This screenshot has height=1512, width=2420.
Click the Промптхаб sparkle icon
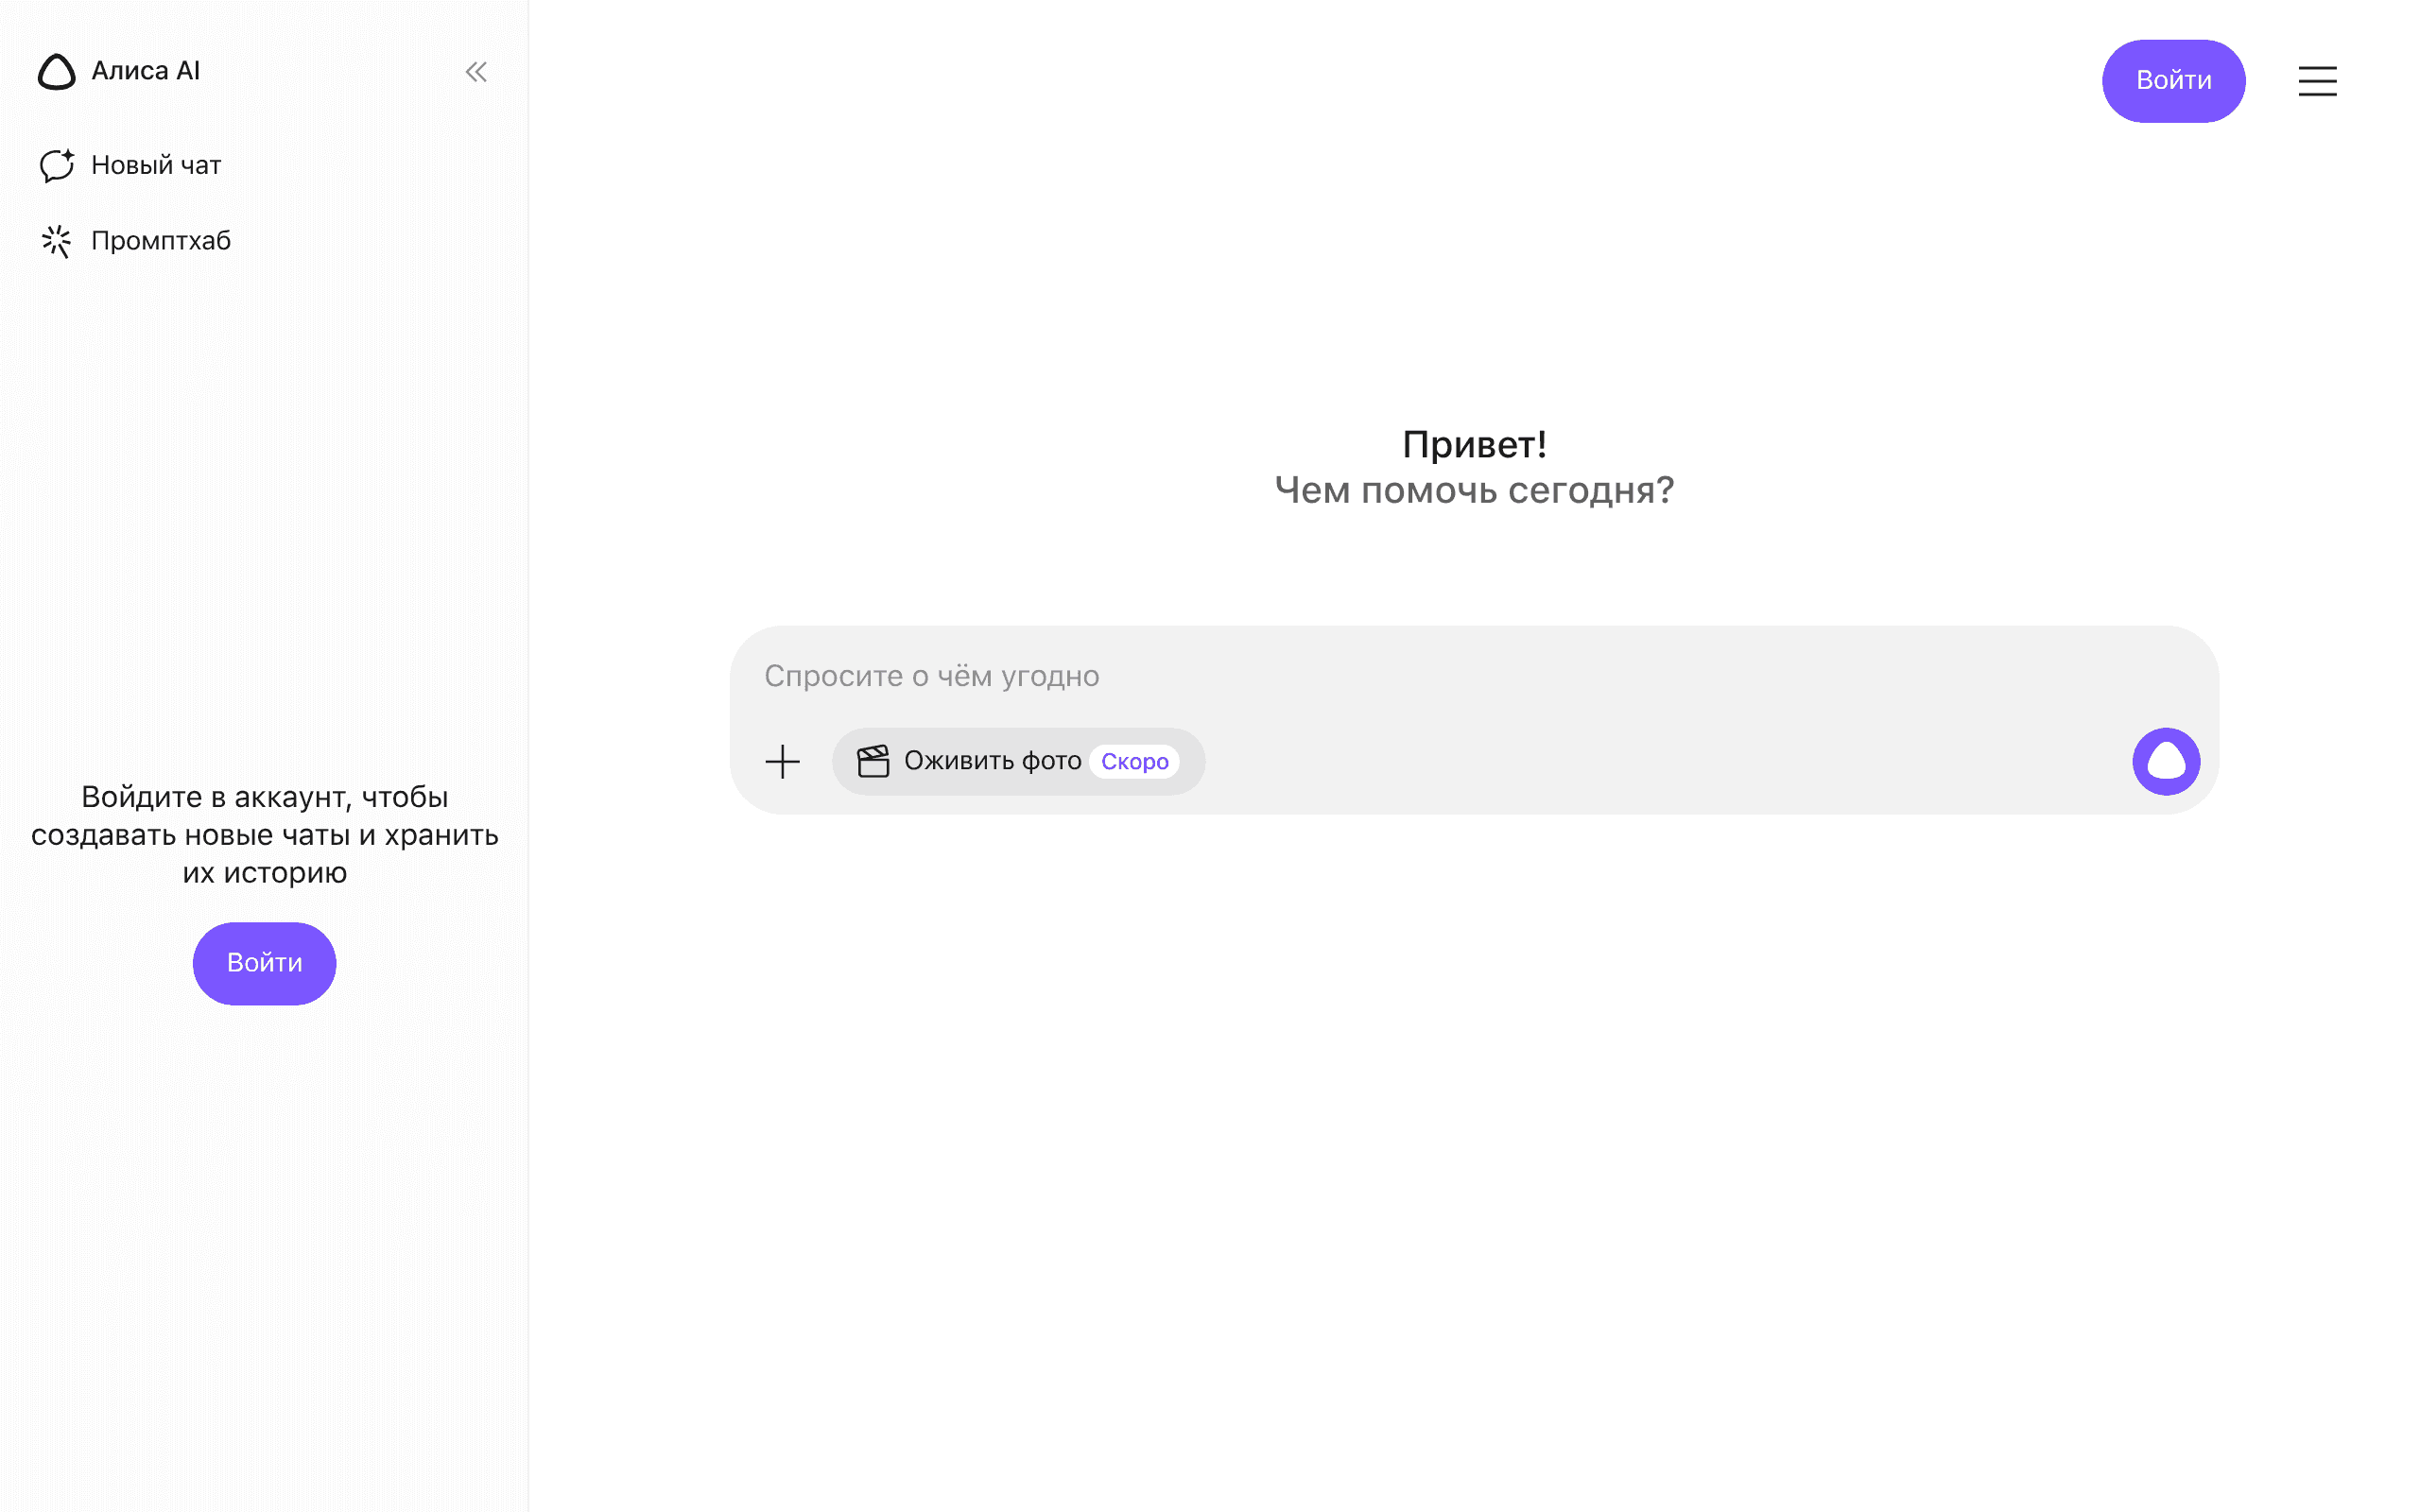coord(57,241)
